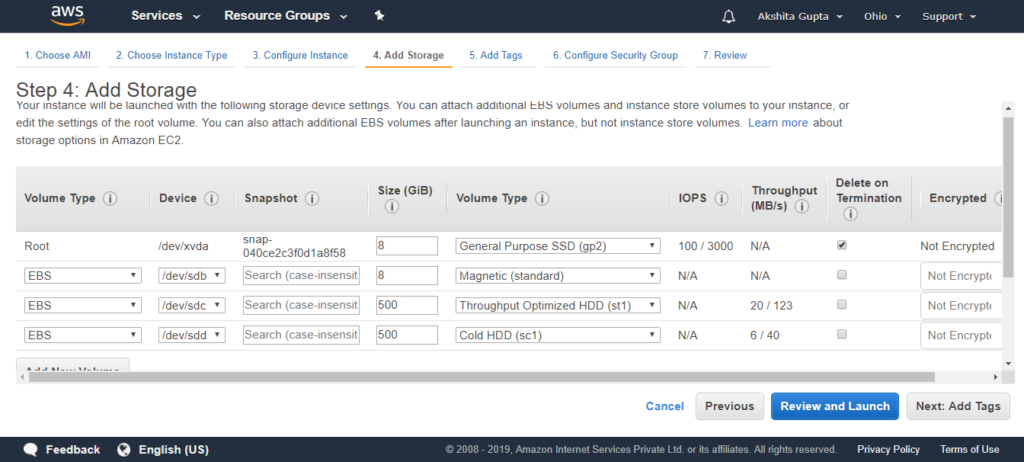
Task: Open Throughput Optimized HDD (st1) dropdown
Action: (x=558, y=305)
